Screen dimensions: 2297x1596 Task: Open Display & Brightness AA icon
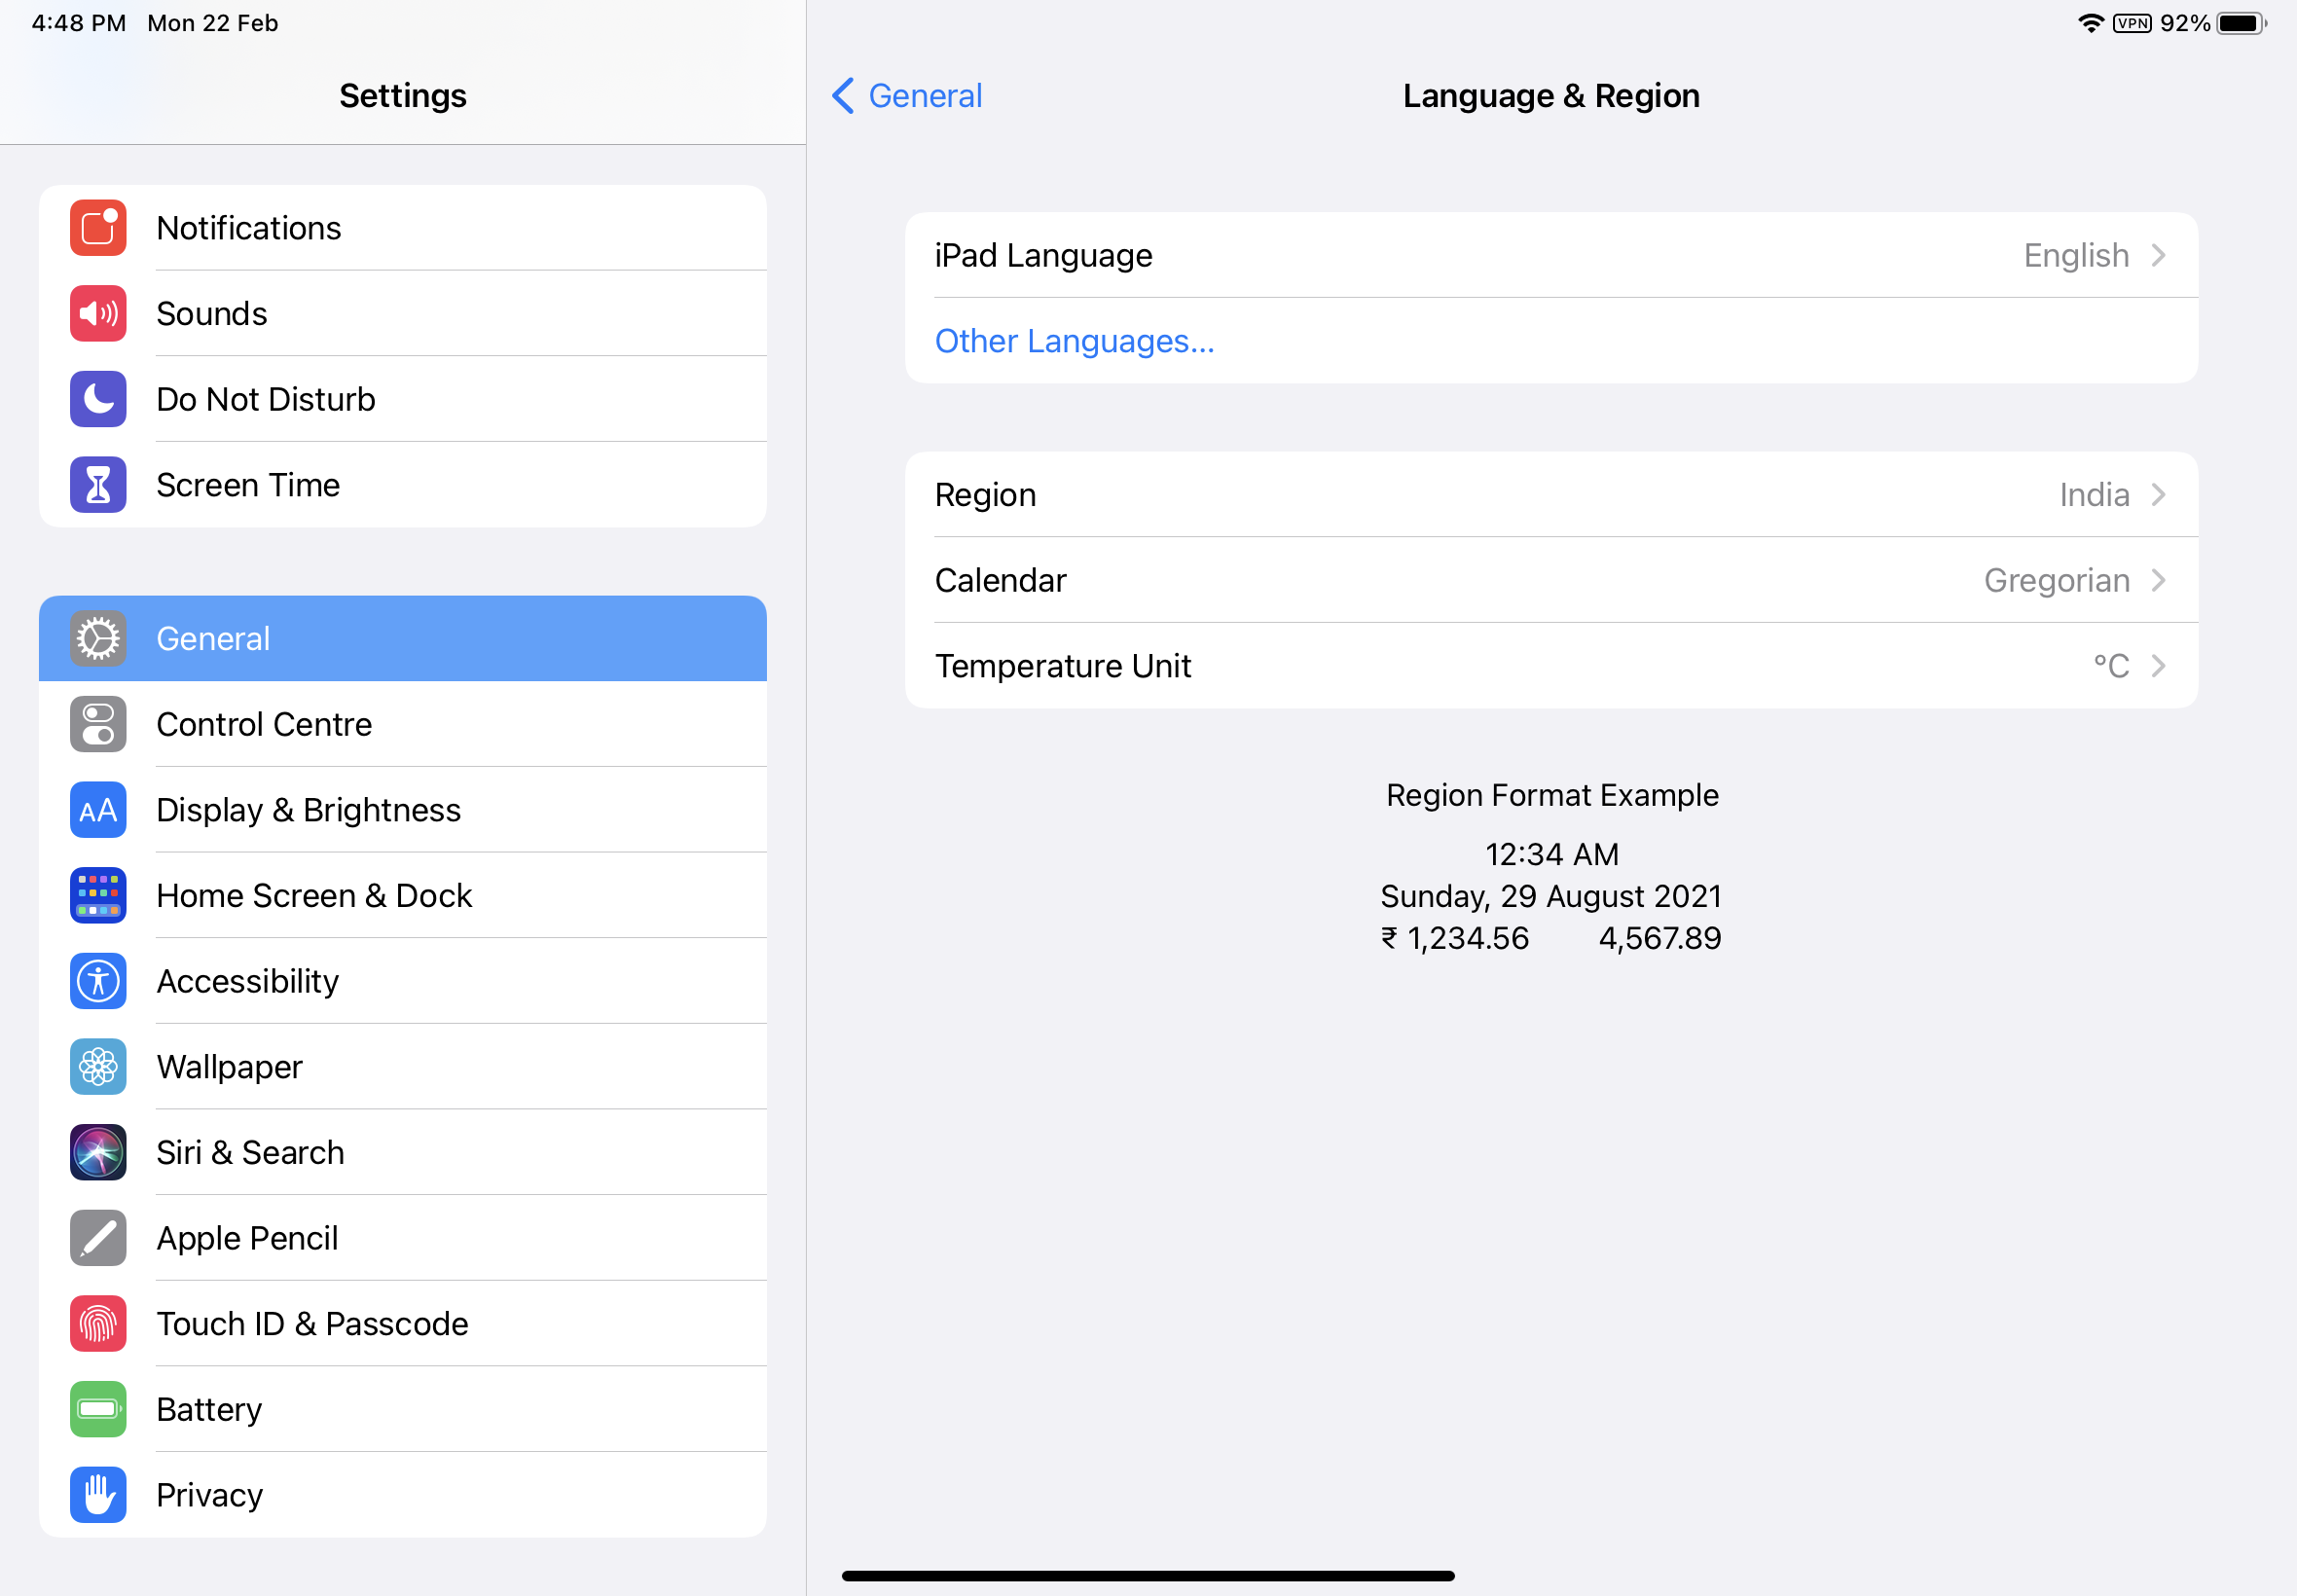click(x=98, y=810)
